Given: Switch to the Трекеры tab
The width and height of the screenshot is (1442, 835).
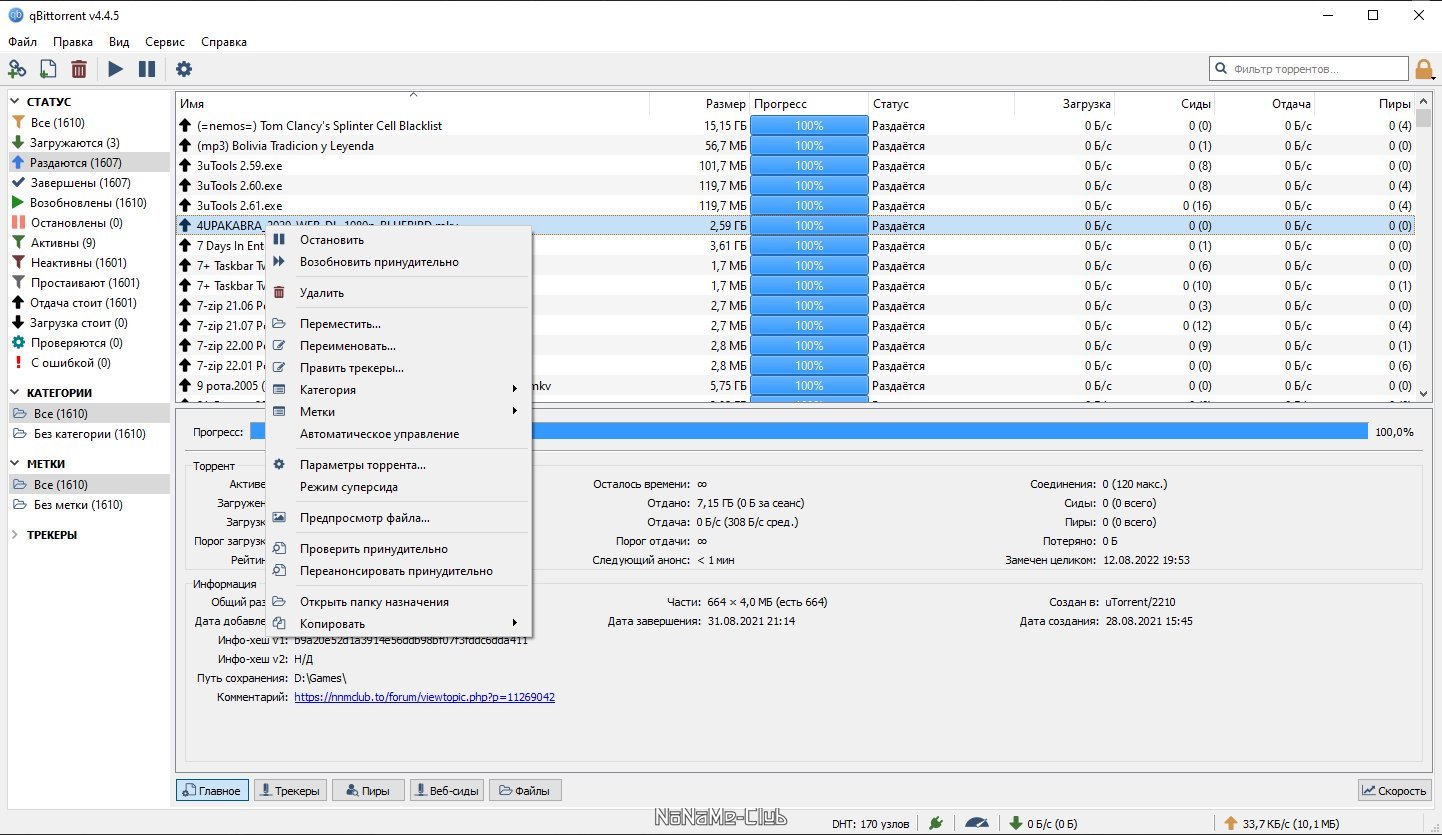Looking at the screenshot, I should [290, 790].
